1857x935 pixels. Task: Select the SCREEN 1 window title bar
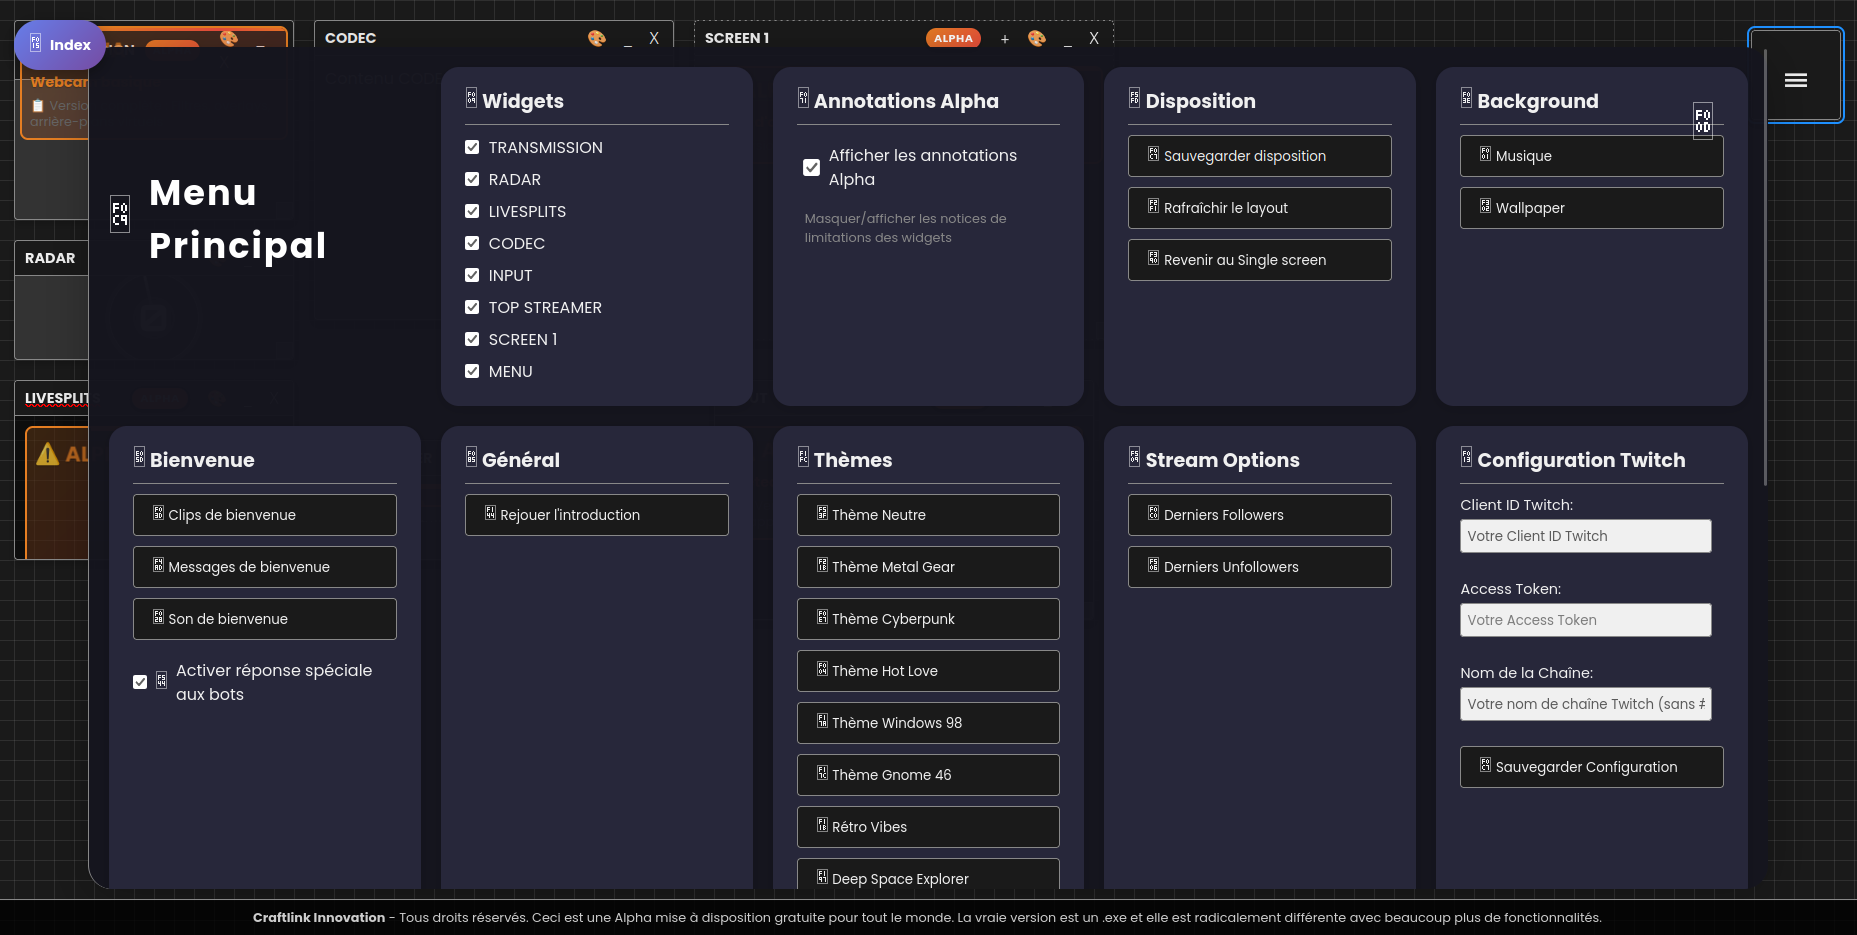tap(737, 38)
